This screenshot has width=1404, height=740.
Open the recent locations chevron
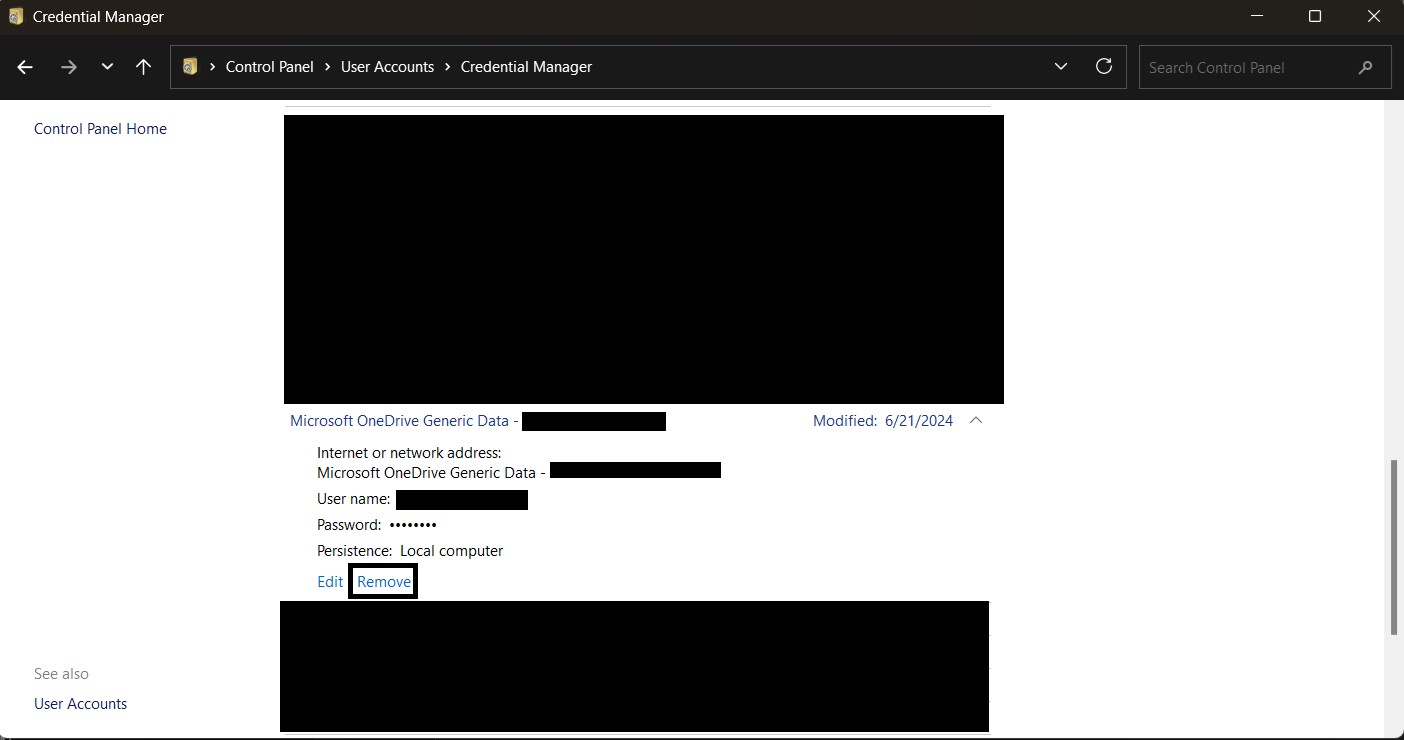(x=107, y=67)
